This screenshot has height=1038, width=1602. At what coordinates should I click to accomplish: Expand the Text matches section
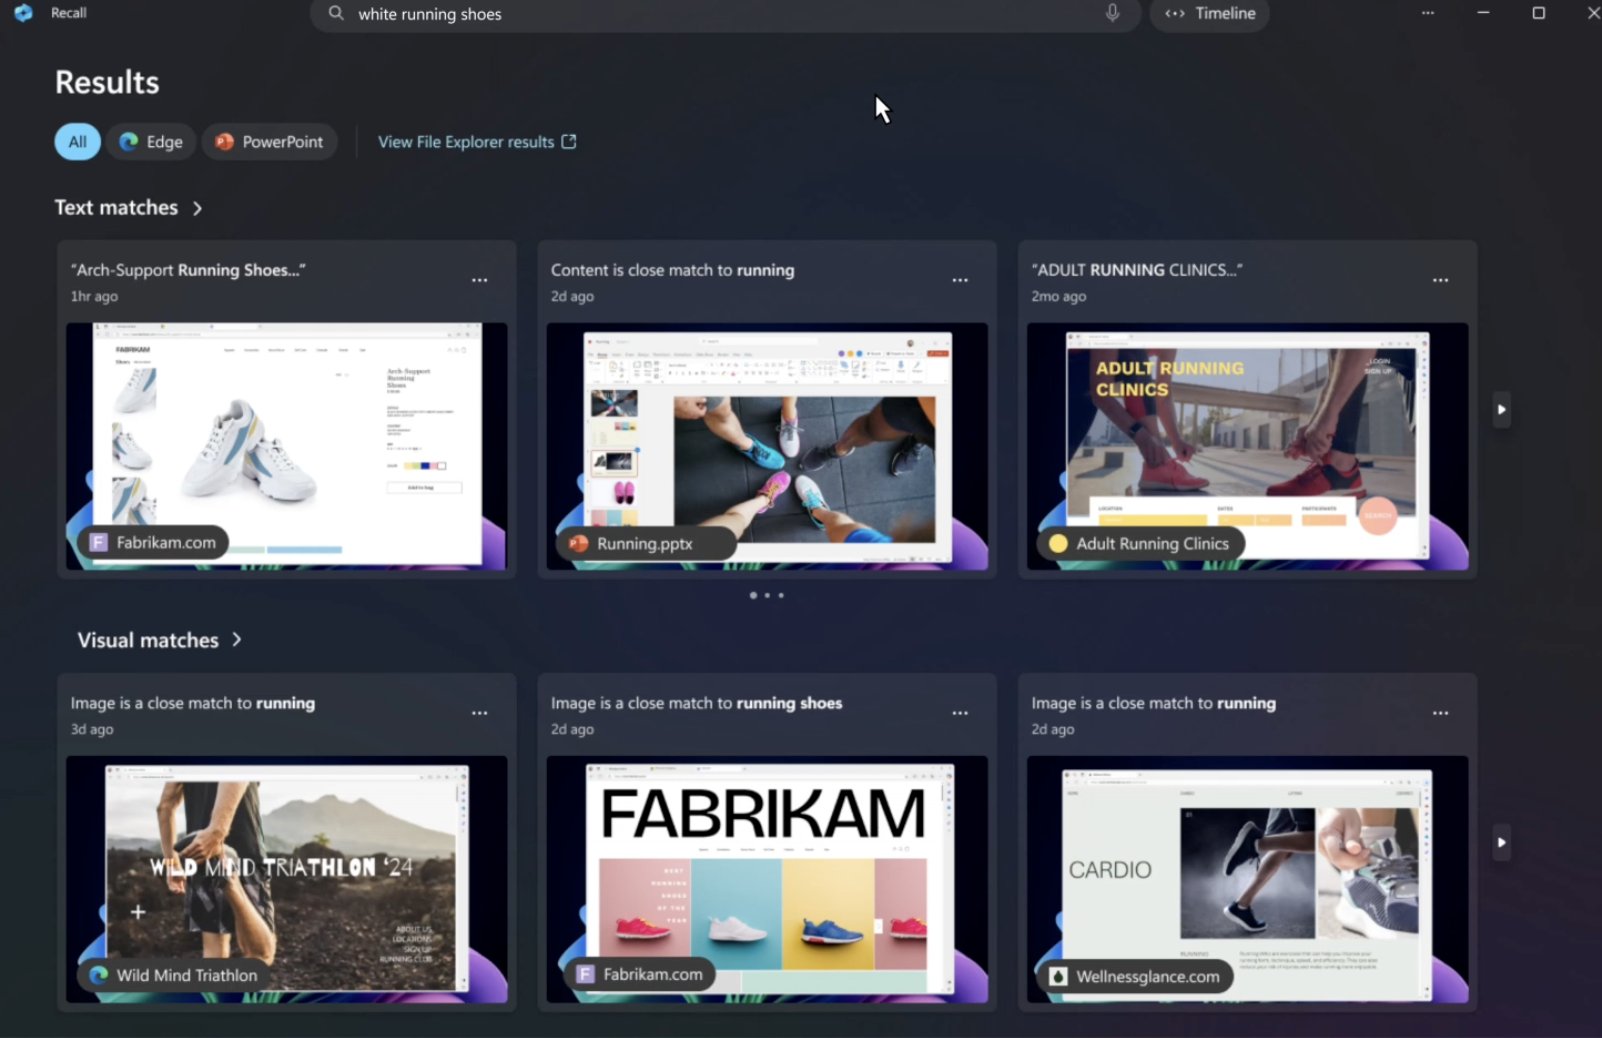[128, 208]
